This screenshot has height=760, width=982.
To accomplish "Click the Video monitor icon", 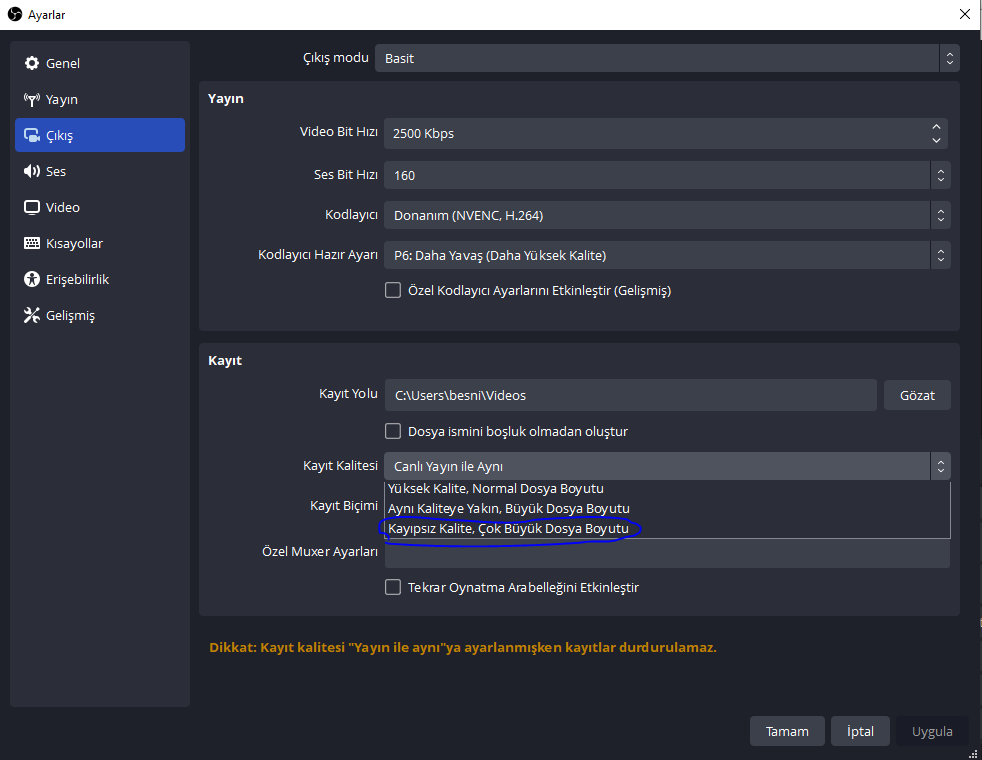I will click(31, 208).
